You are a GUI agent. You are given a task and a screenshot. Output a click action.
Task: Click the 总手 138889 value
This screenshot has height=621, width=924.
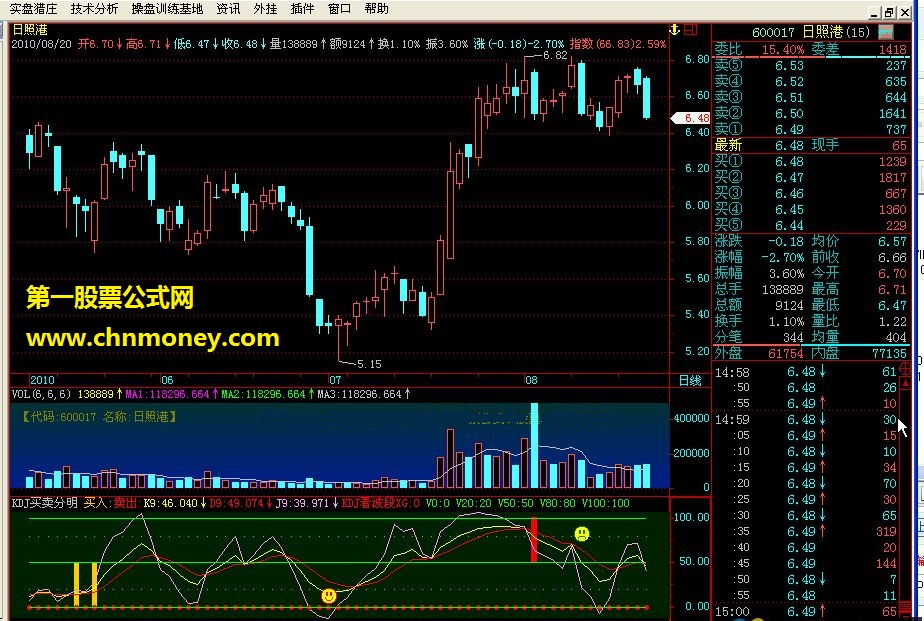tap(783, 289)
